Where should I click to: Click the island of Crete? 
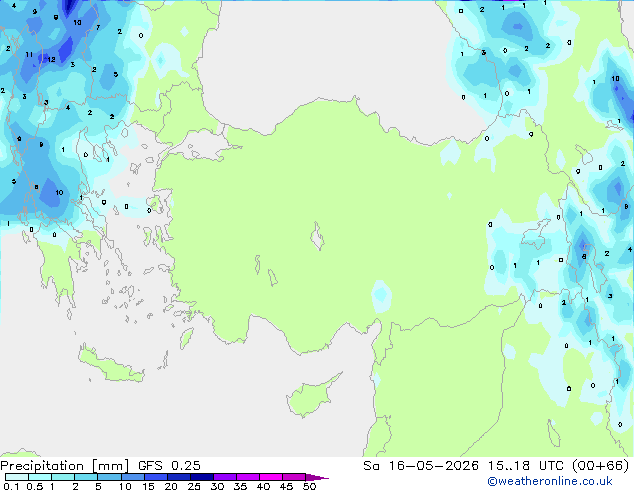pos(111,366)
